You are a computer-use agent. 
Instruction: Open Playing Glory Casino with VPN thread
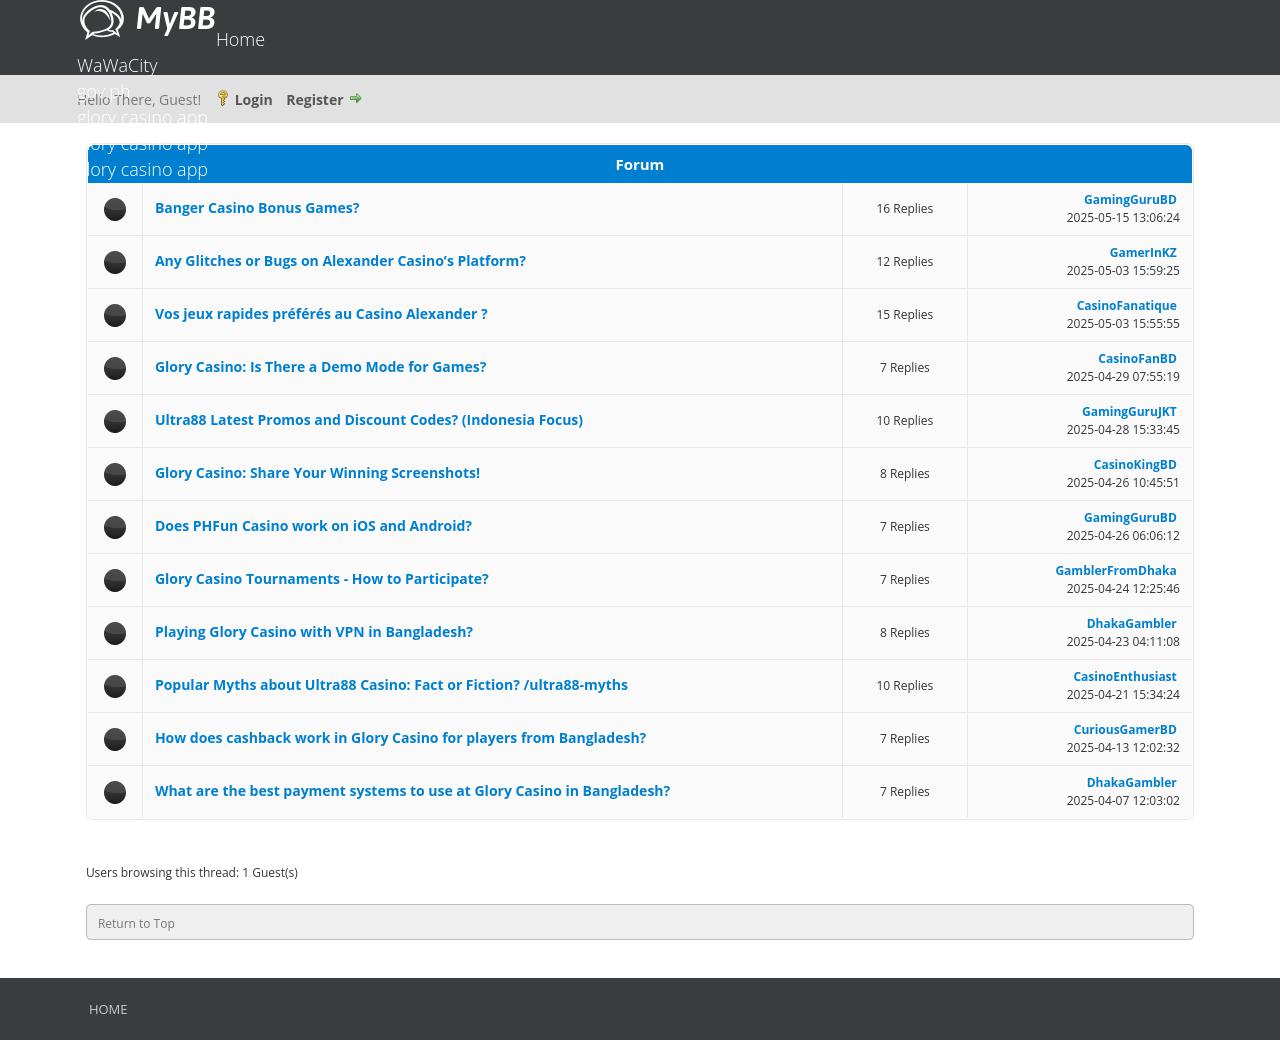(313, 632)
